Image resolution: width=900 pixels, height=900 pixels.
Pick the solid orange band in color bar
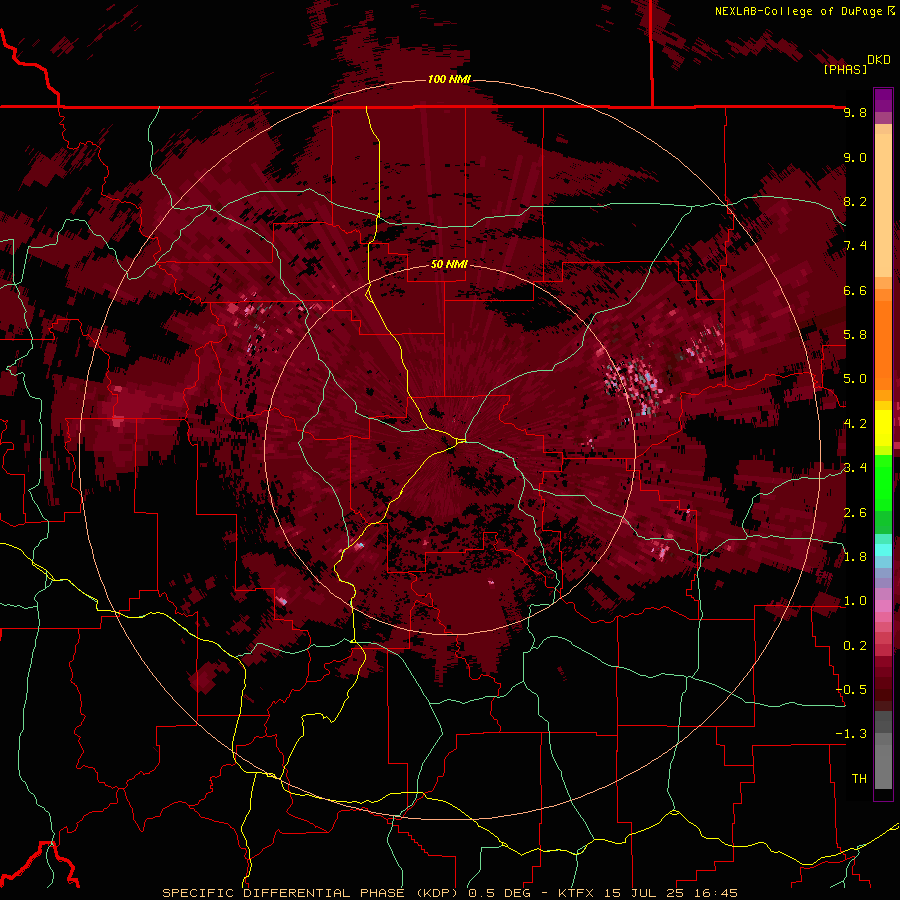tap(883, 344)
